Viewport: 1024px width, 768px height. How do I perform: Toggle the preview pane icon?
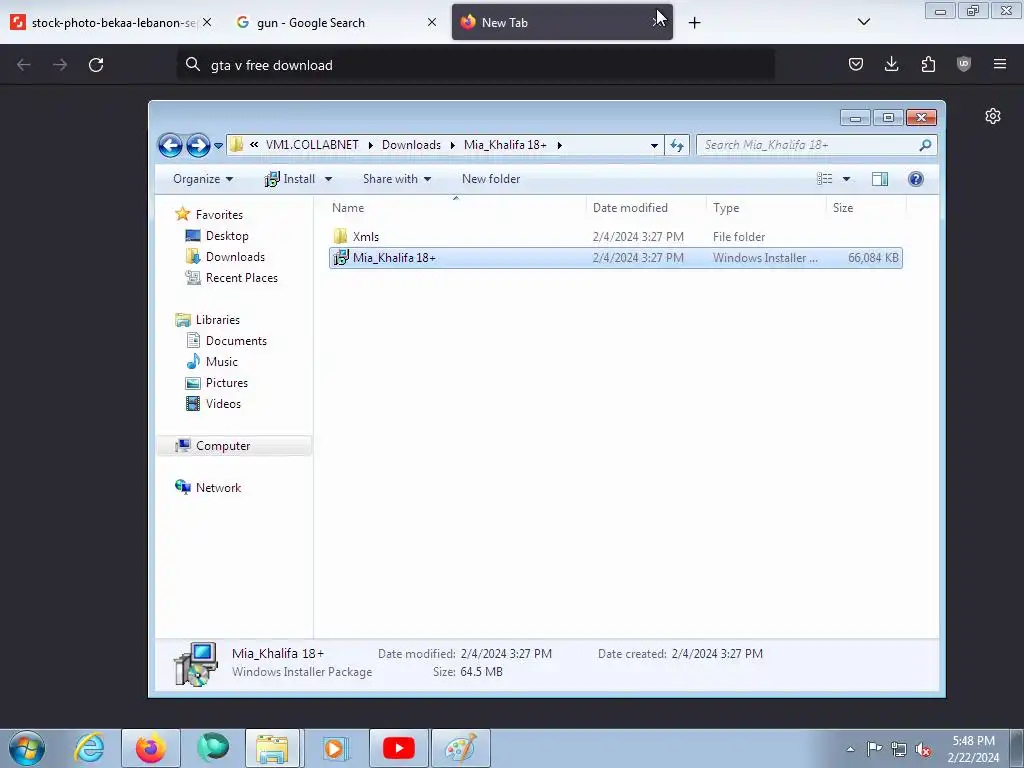point(880,179)
